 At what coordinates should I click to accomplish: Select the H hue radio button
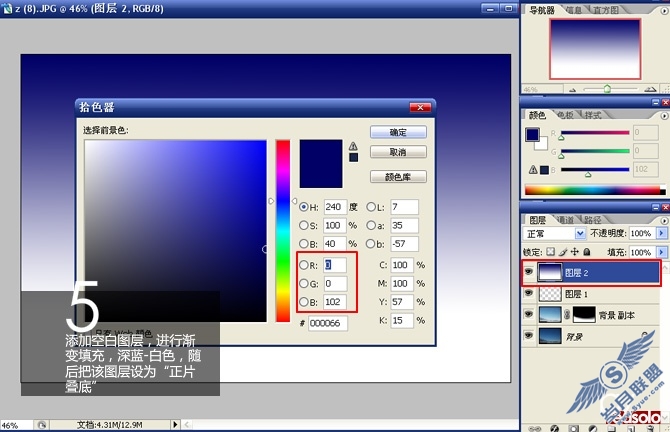point(303,207)
